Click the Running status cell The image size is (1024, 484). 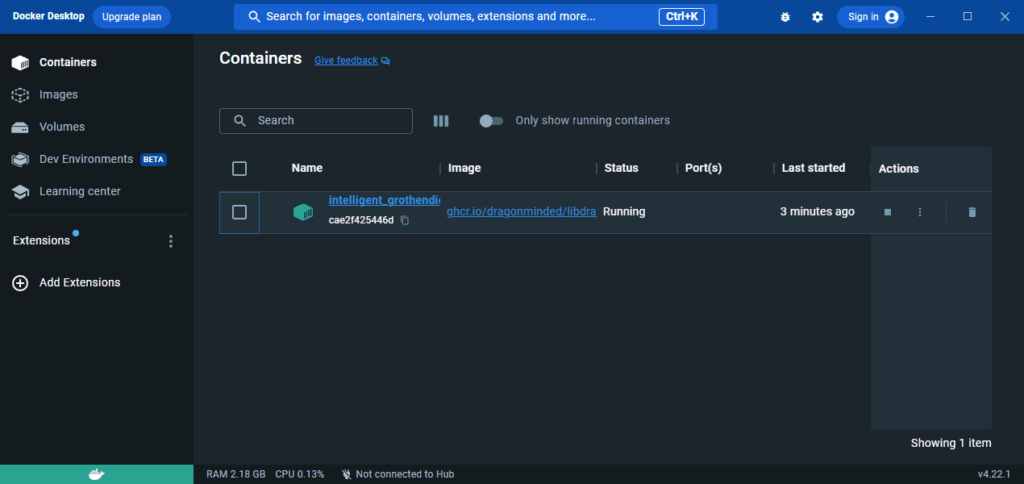pyautogui.click(x=624, y=212)
